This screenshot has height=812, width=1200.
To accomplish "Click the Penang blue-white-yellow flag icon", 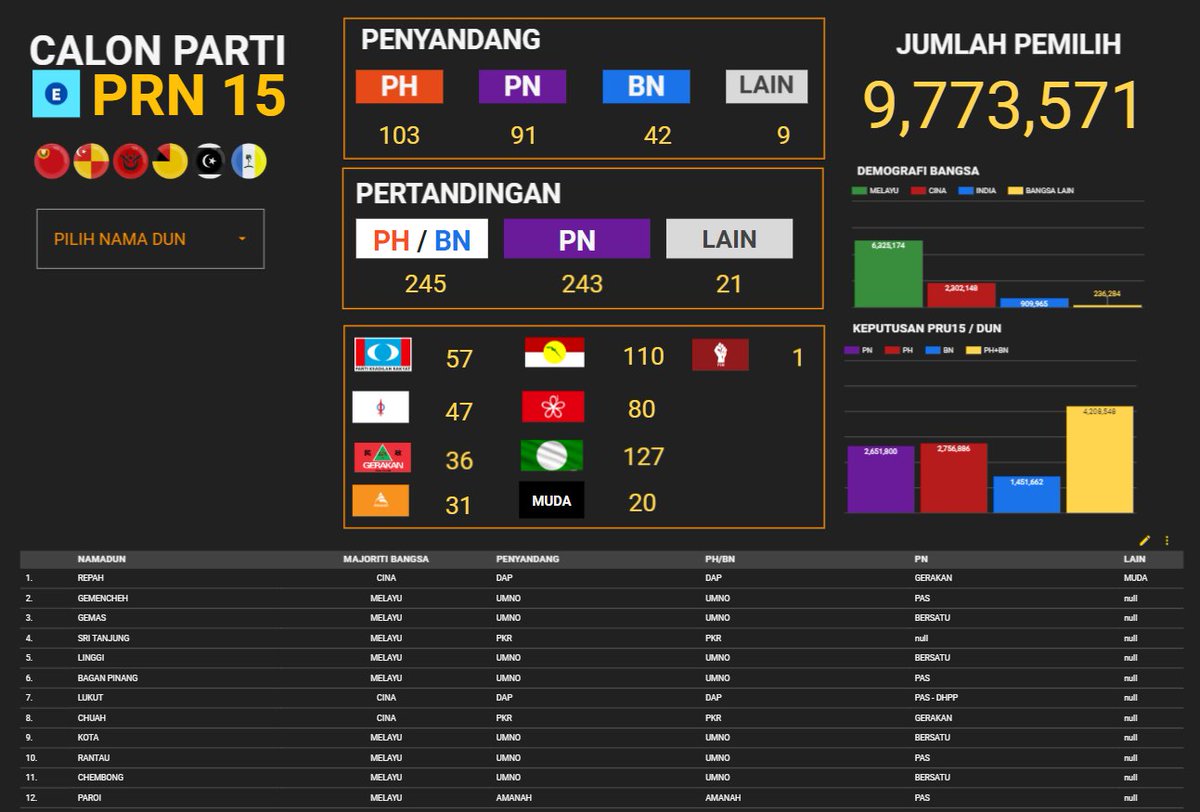I will (249, 161).
